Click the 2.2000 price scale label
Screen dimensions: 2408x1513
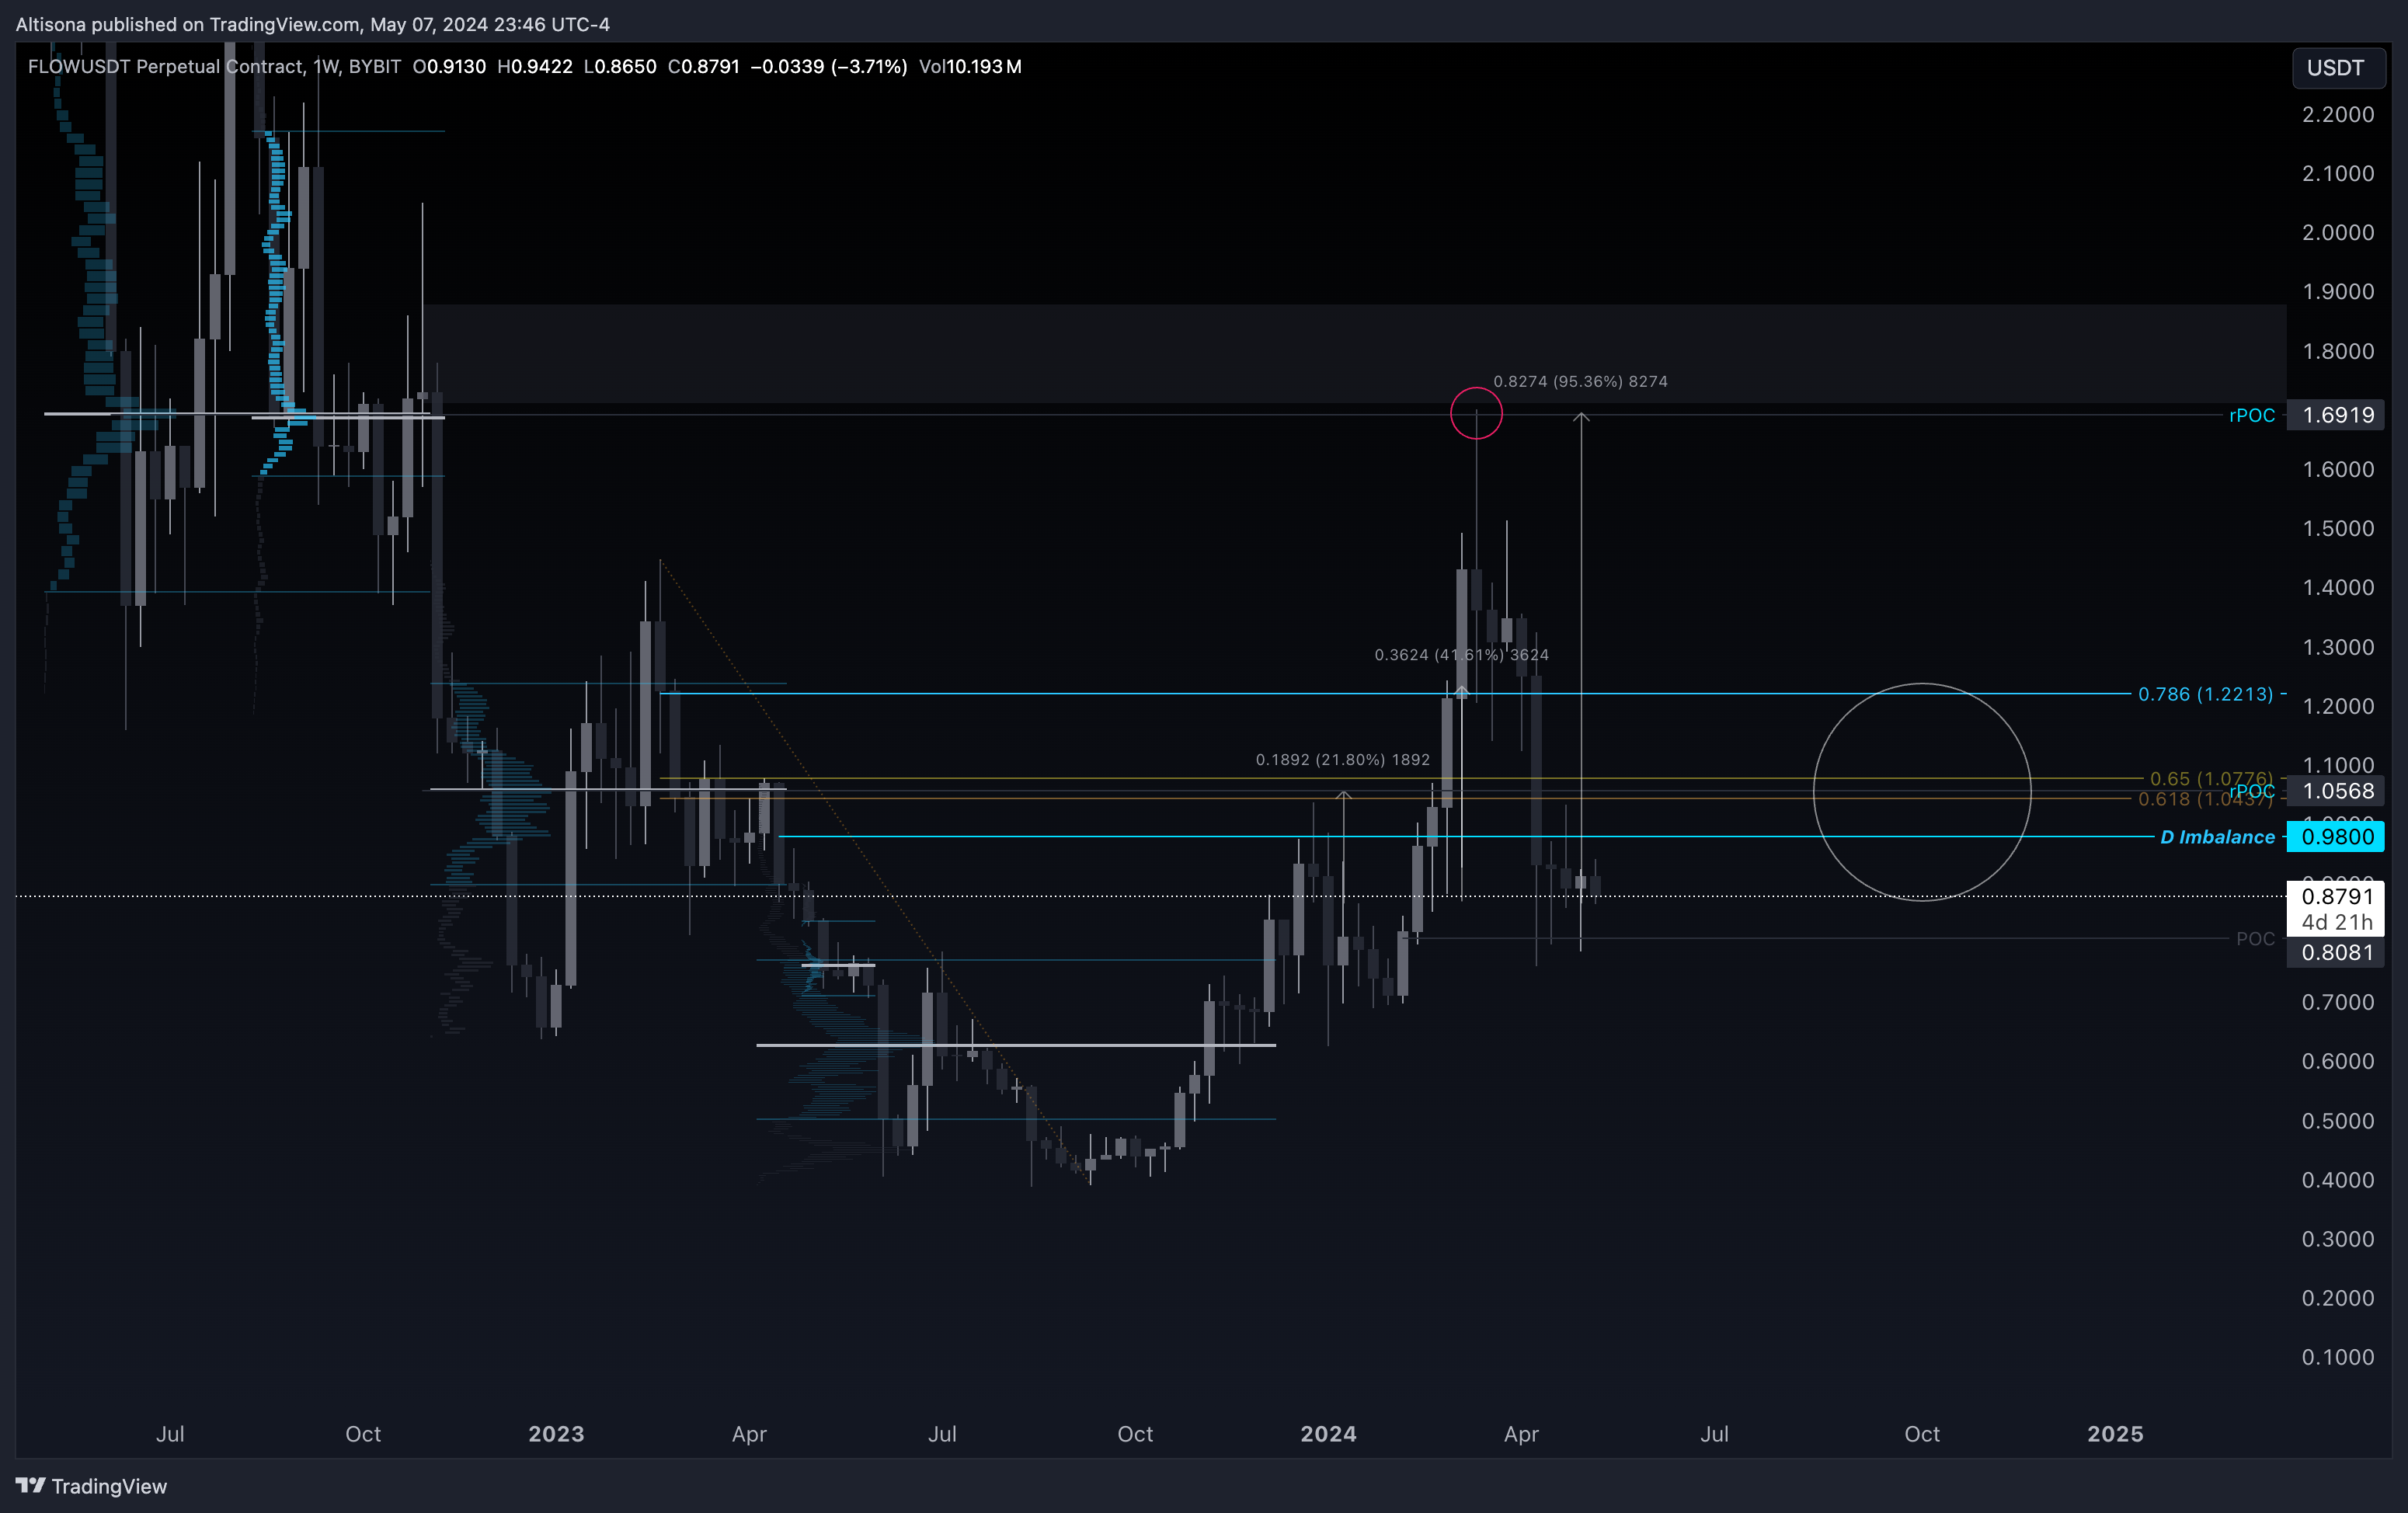pyautogui.click(x=2338, y=115)
